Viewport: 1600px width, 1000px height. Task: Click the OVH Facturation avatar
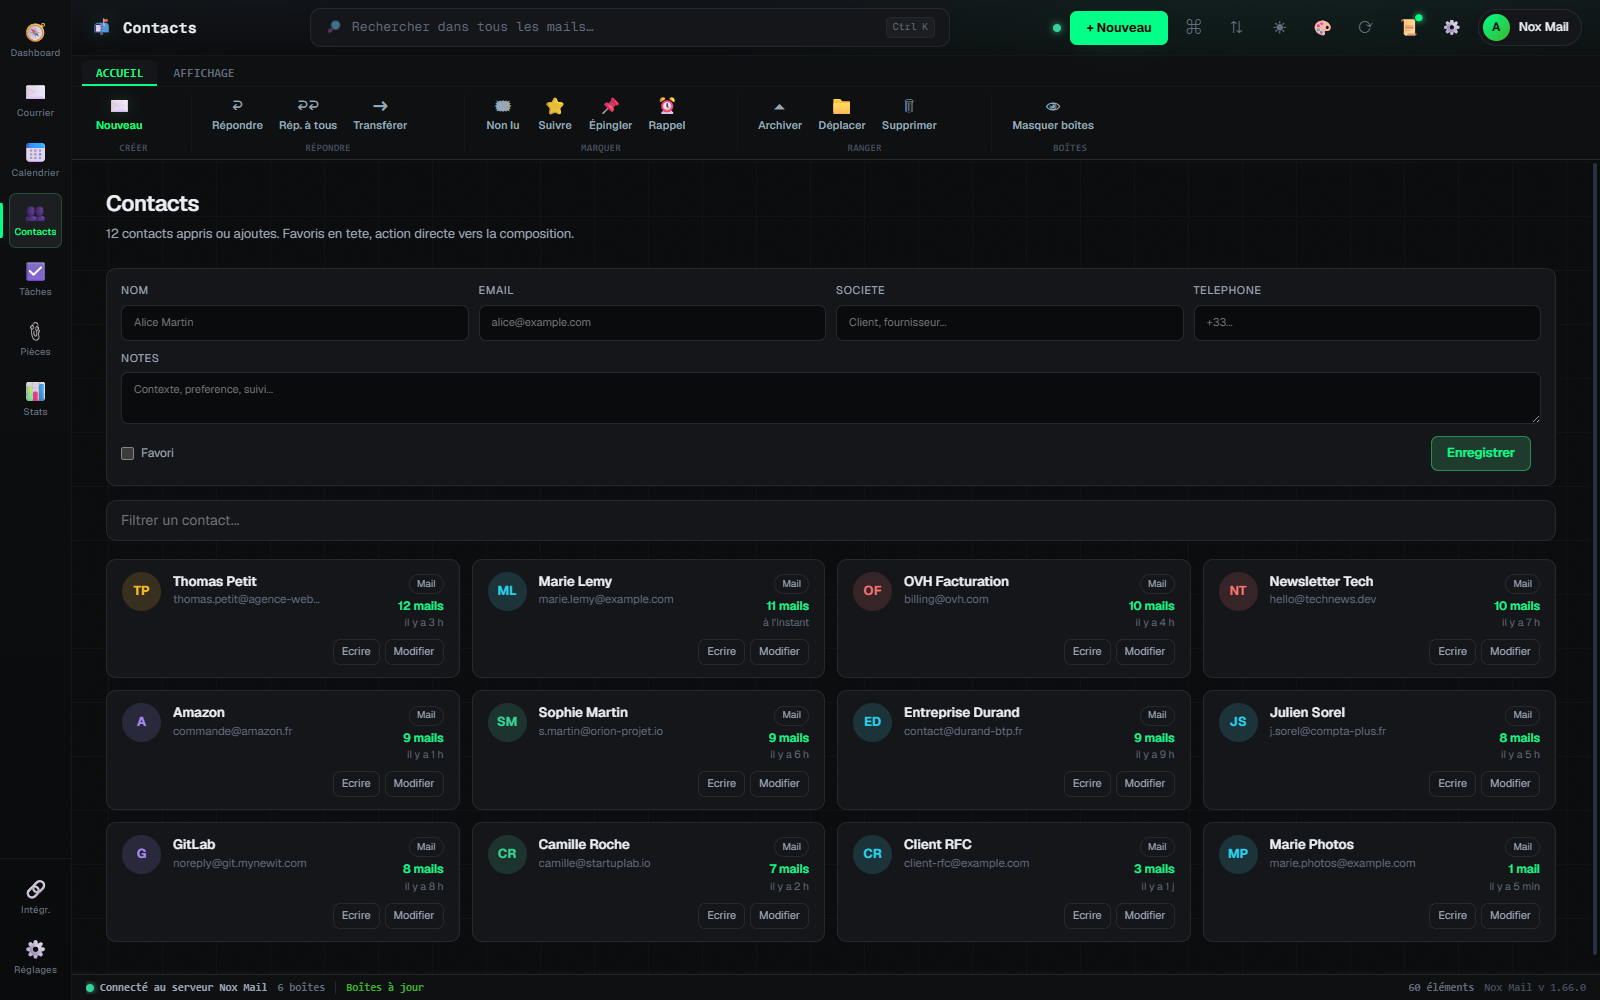[x=872, y=591]
